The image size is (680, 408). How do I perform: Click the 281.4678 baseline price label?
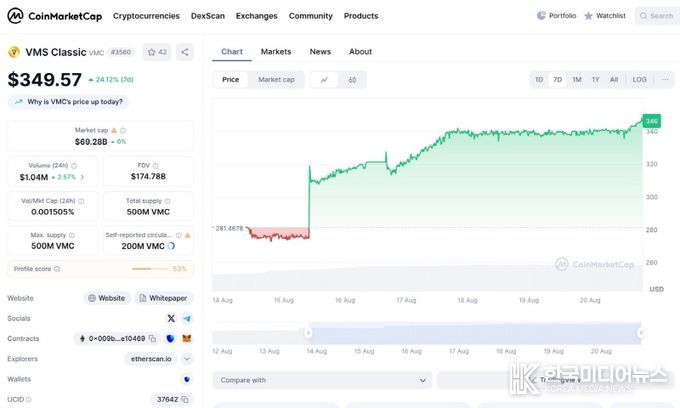tap(229, 228)
